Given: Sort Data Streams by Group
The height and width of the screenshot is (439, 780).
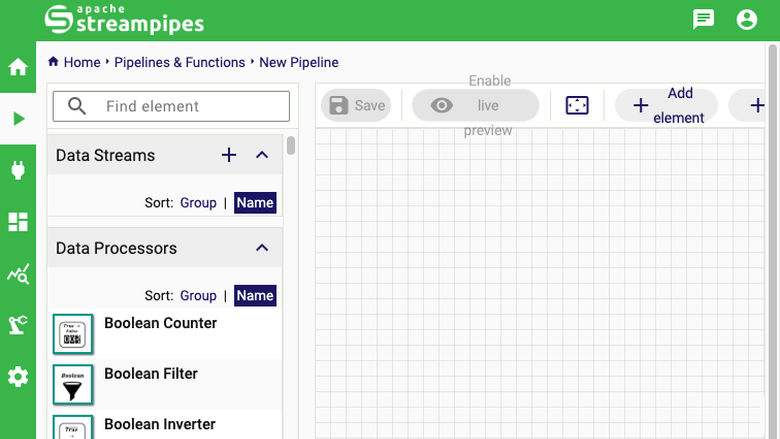Looking at the screenshot, I should pos(198,203).
